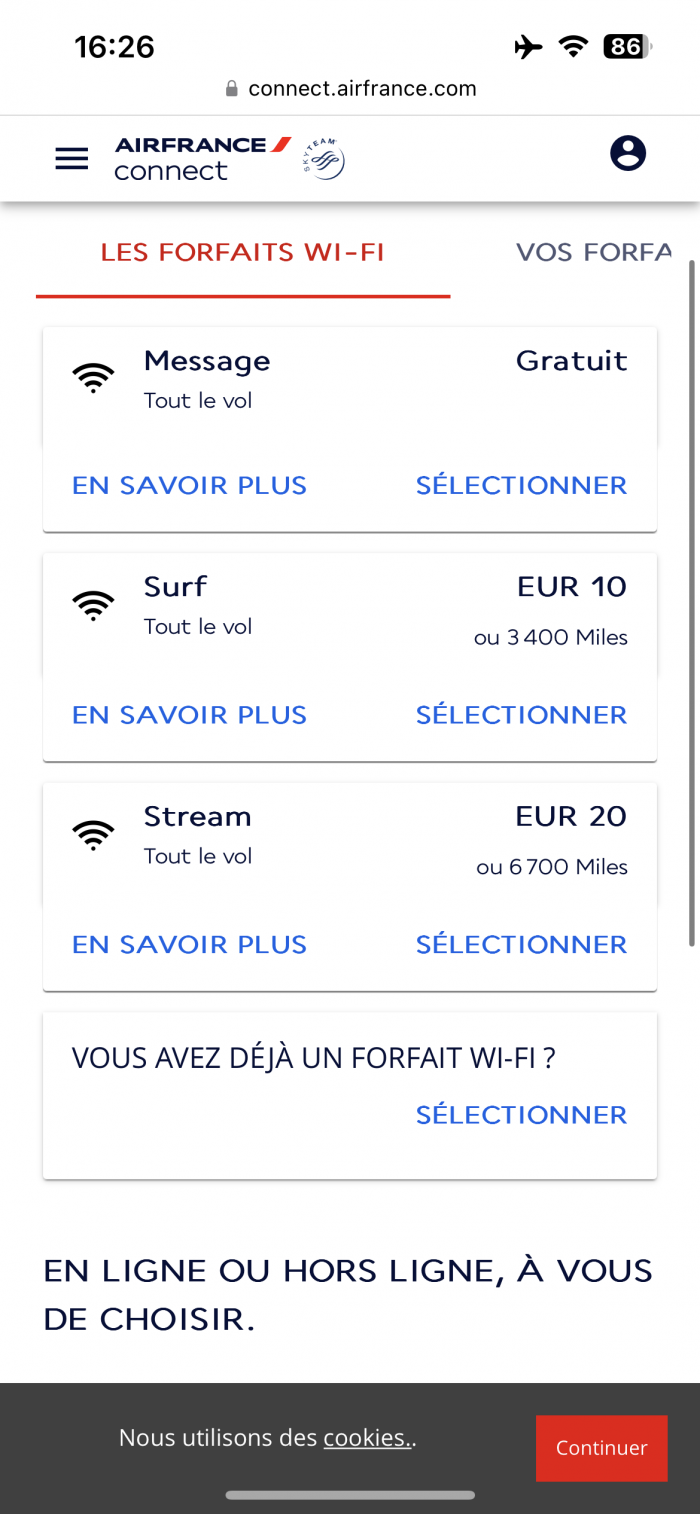Show En Savoir Plus for Stream plan
The height and width of the screenshot is (1514, 700).
pos(189,945)
